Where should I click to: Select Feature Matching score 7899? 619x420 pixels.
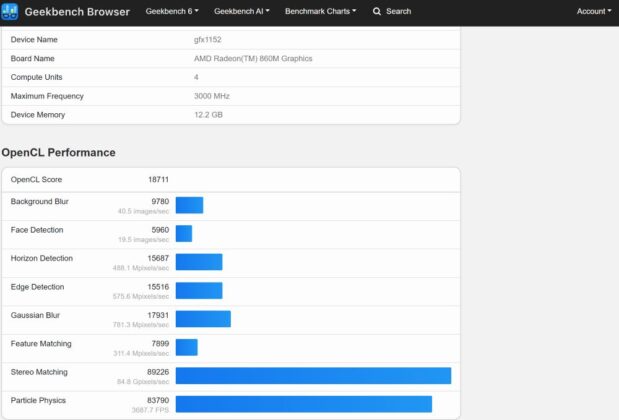(x=160, y=343)
